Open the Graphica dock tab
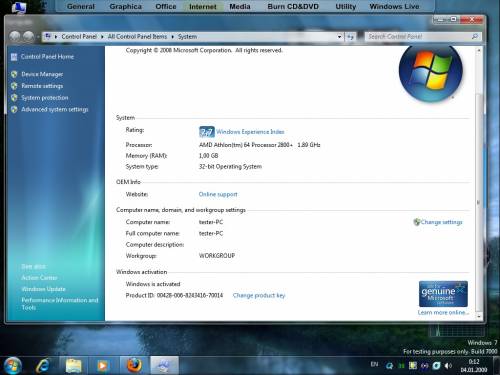500x375 pixels. tap(125, 6)
